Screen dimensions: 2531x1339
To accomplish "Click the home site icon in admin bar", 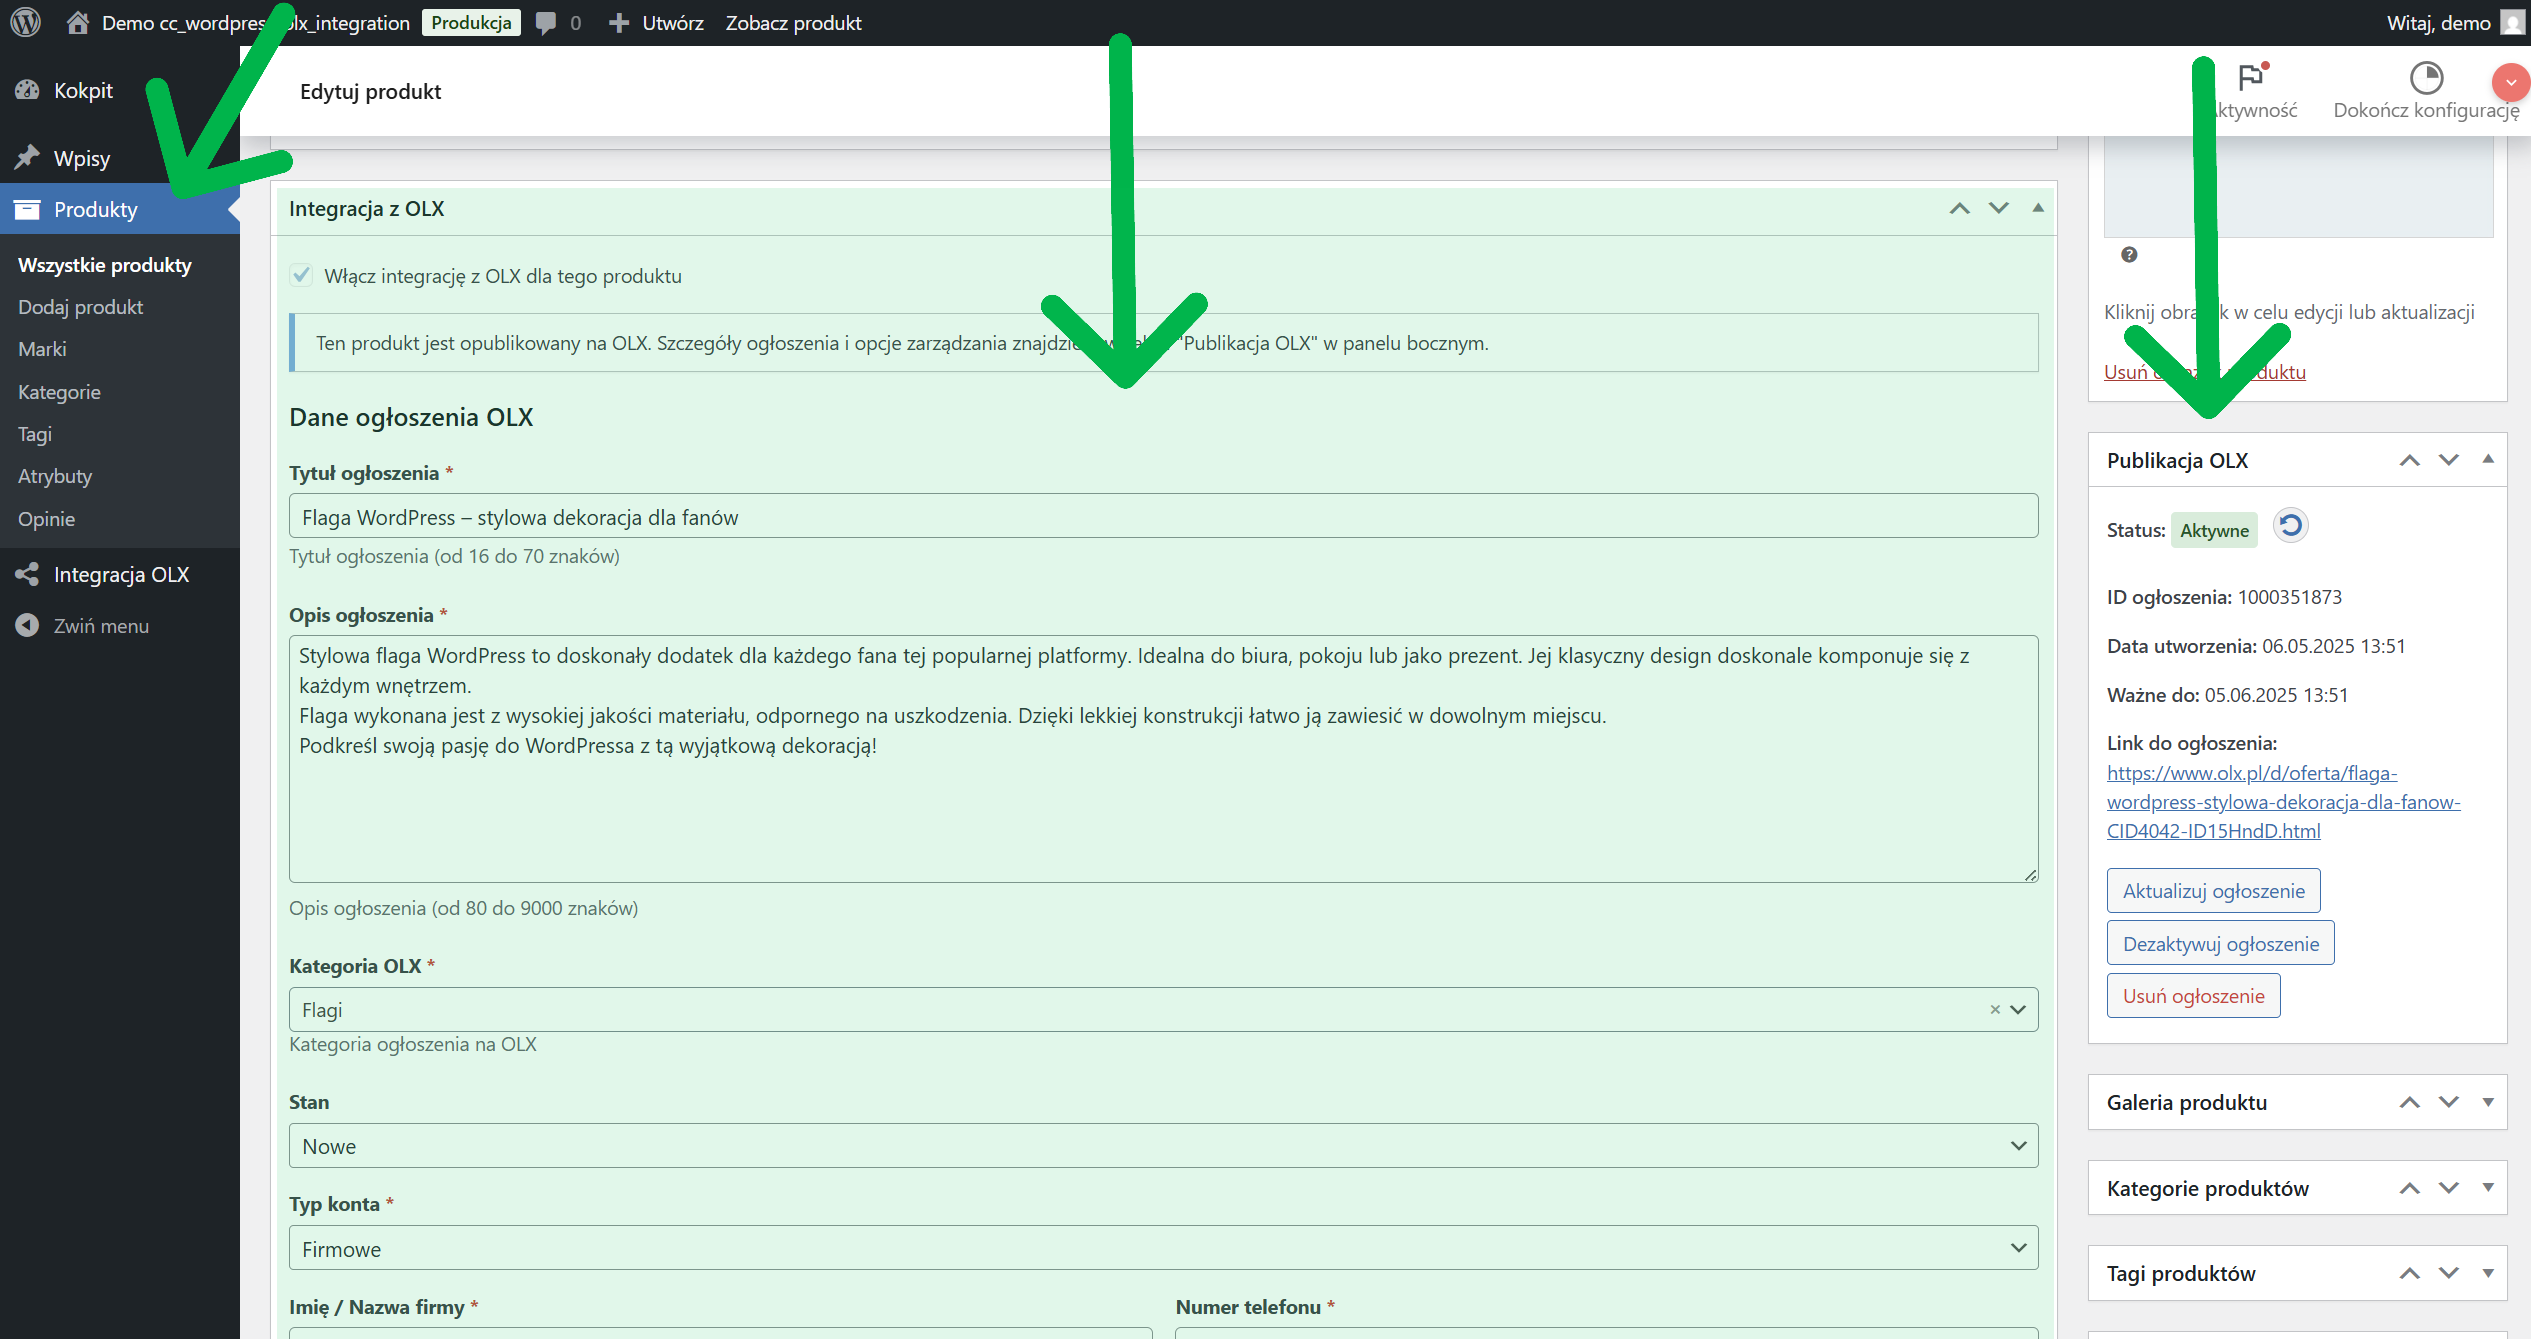I will coord(78,22).
